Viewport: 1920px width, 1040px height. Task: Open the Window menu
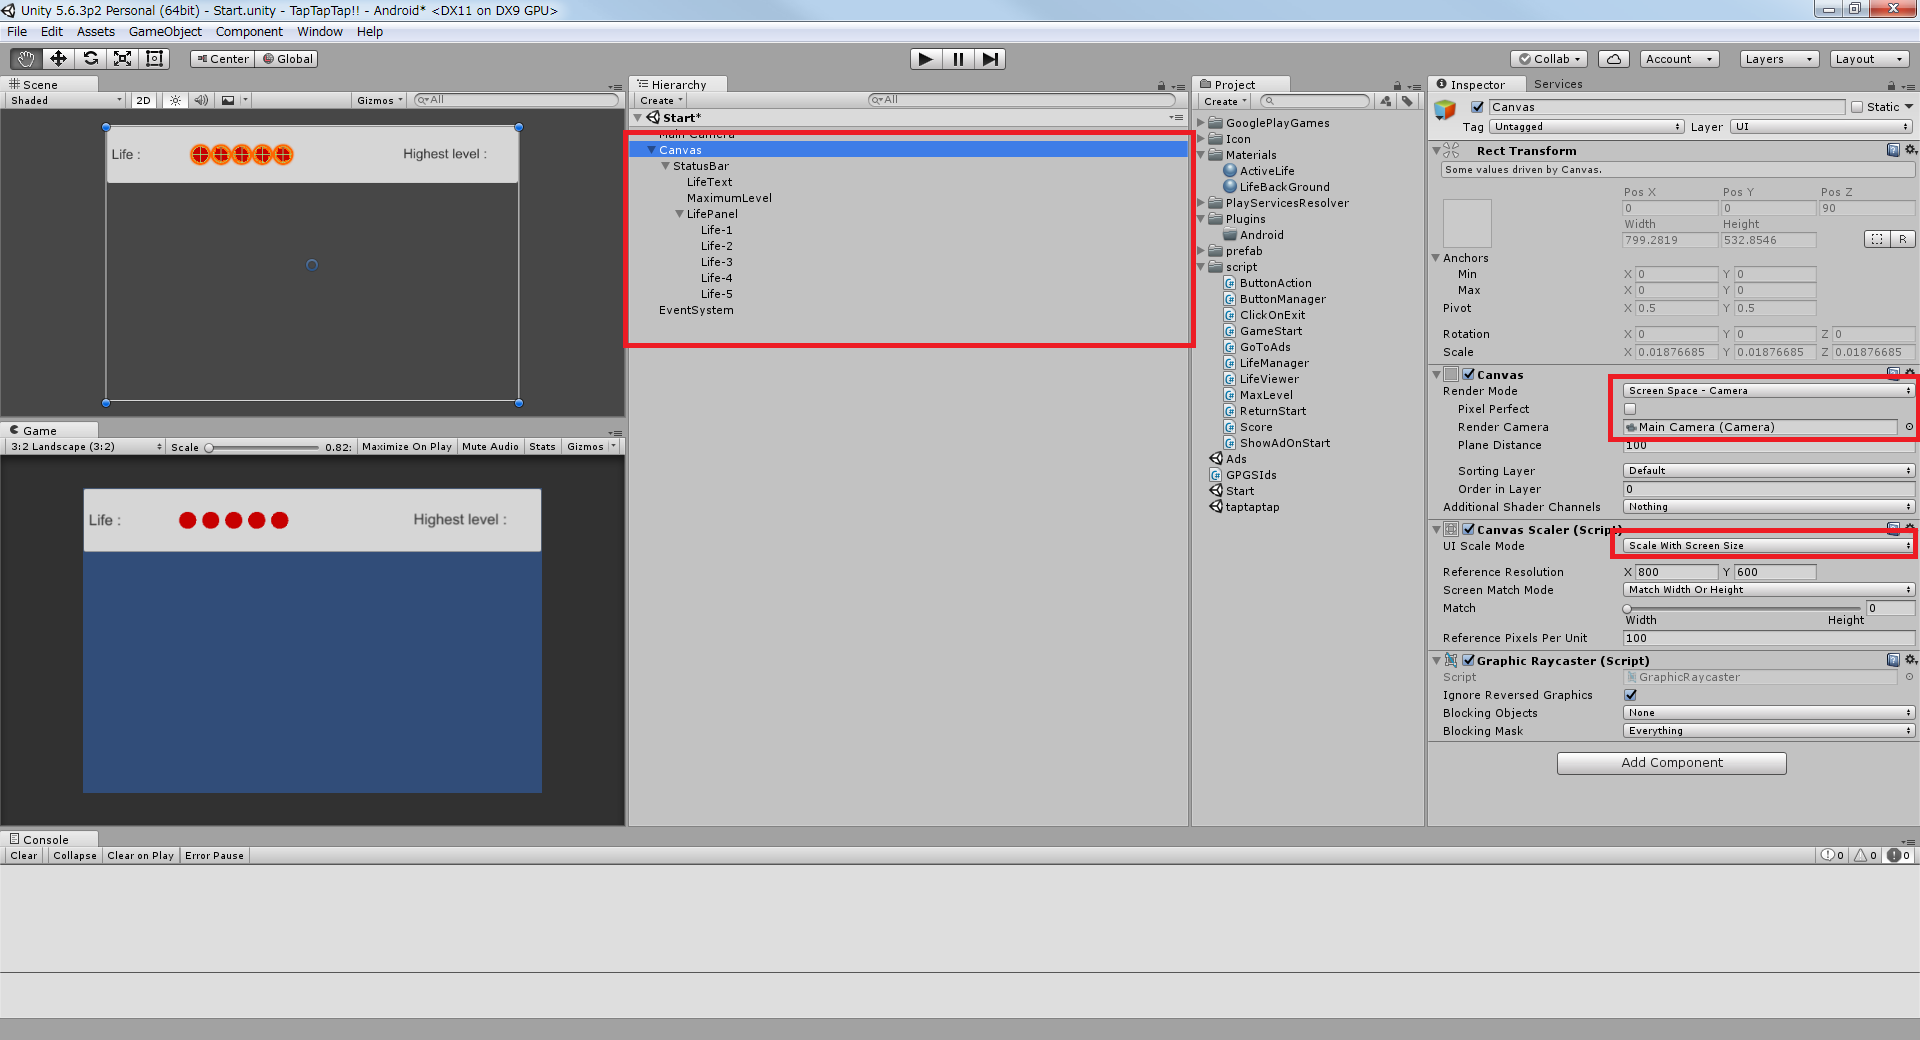(x=320, y=32)
